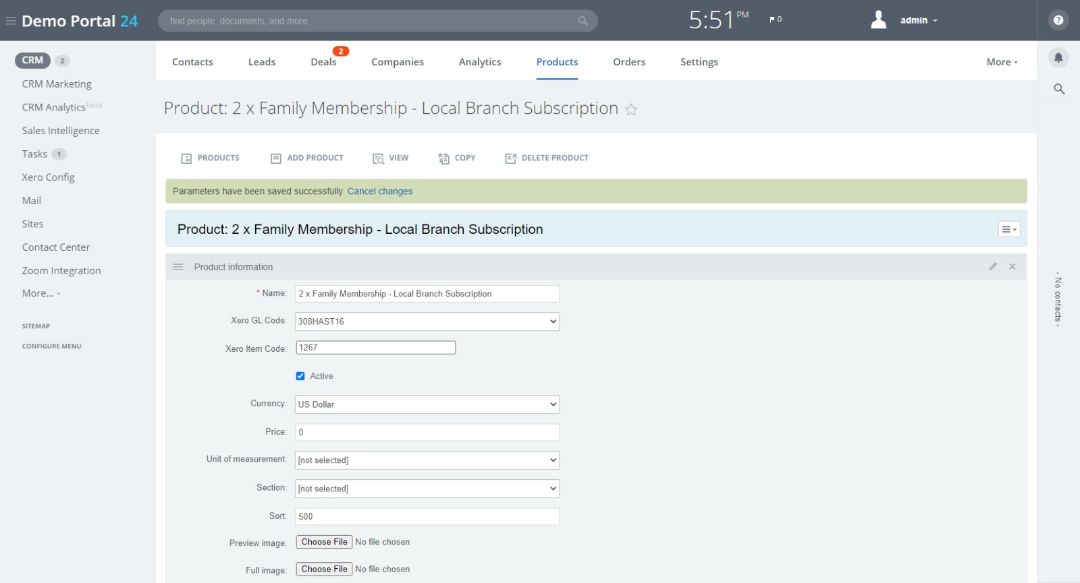This screenshot has width=1080, height=583.
Task: Open the Analytics tab
Action: [x=480, y=62]
